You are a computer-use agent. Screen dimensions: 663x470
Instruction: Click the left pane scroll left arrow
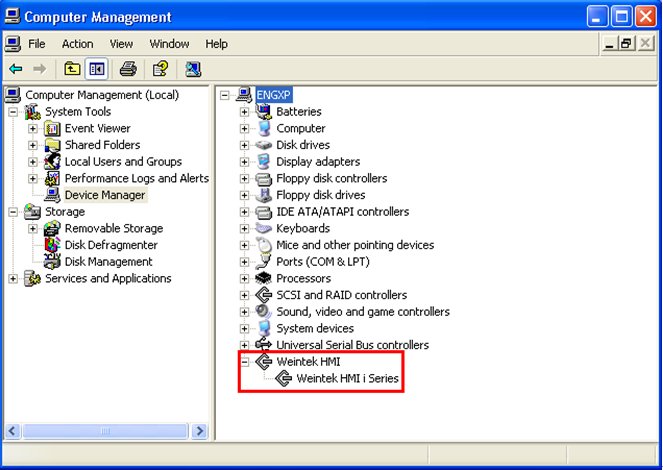pyautogui.click(x=12, y=431)
